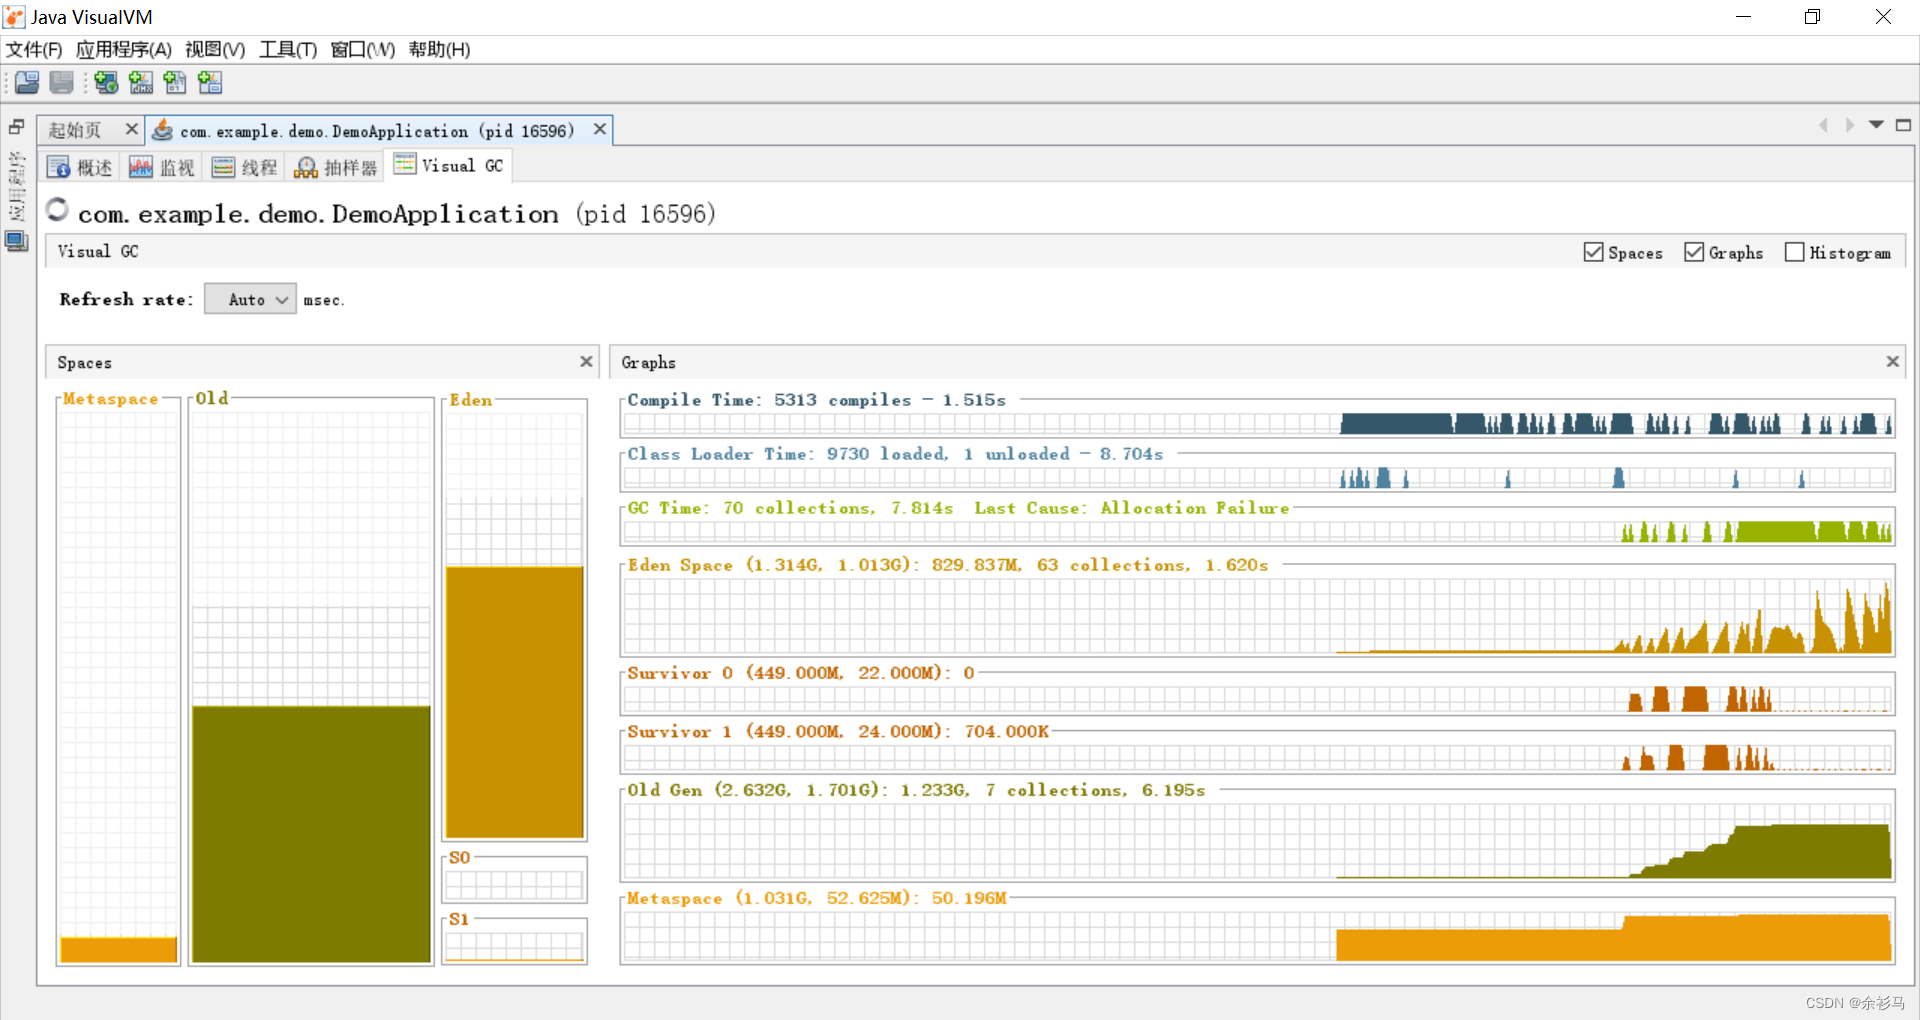This screenshot has height=1020, width=1920.
Task: Select the Add Remote Host toolbar icon
Action: pos(106,82)
